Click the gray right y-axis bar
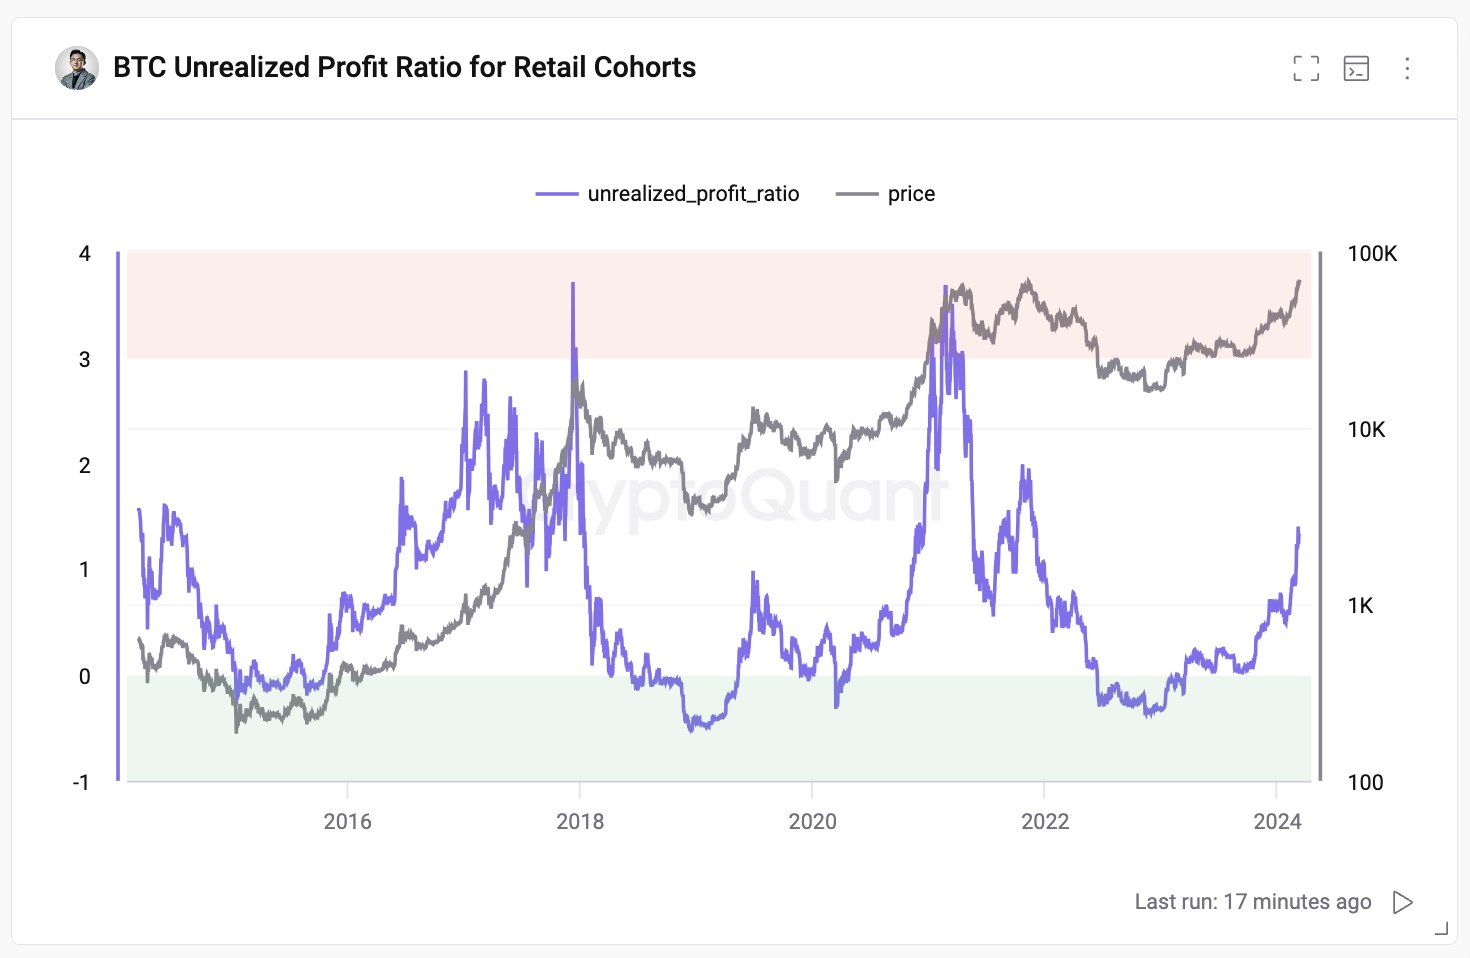 tap(1320, 516)
